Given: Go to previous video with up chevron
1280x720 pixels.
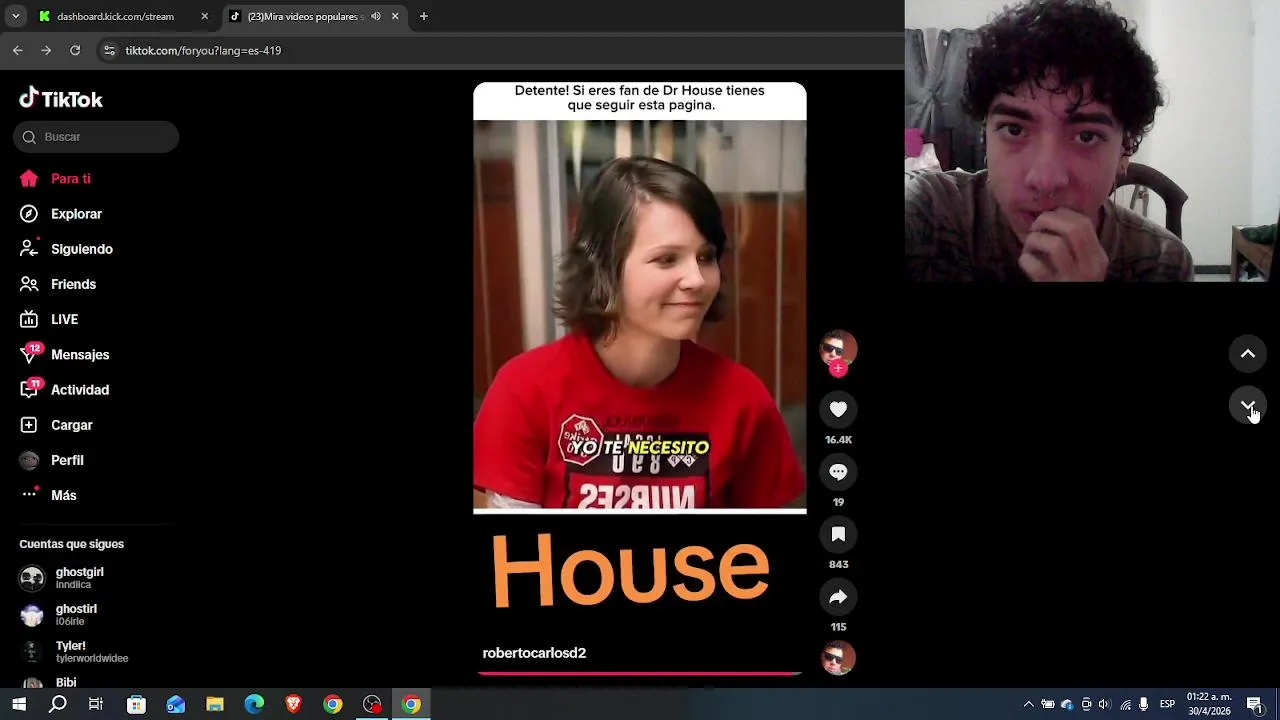Looking at the screenshot, I should 1248,354.
